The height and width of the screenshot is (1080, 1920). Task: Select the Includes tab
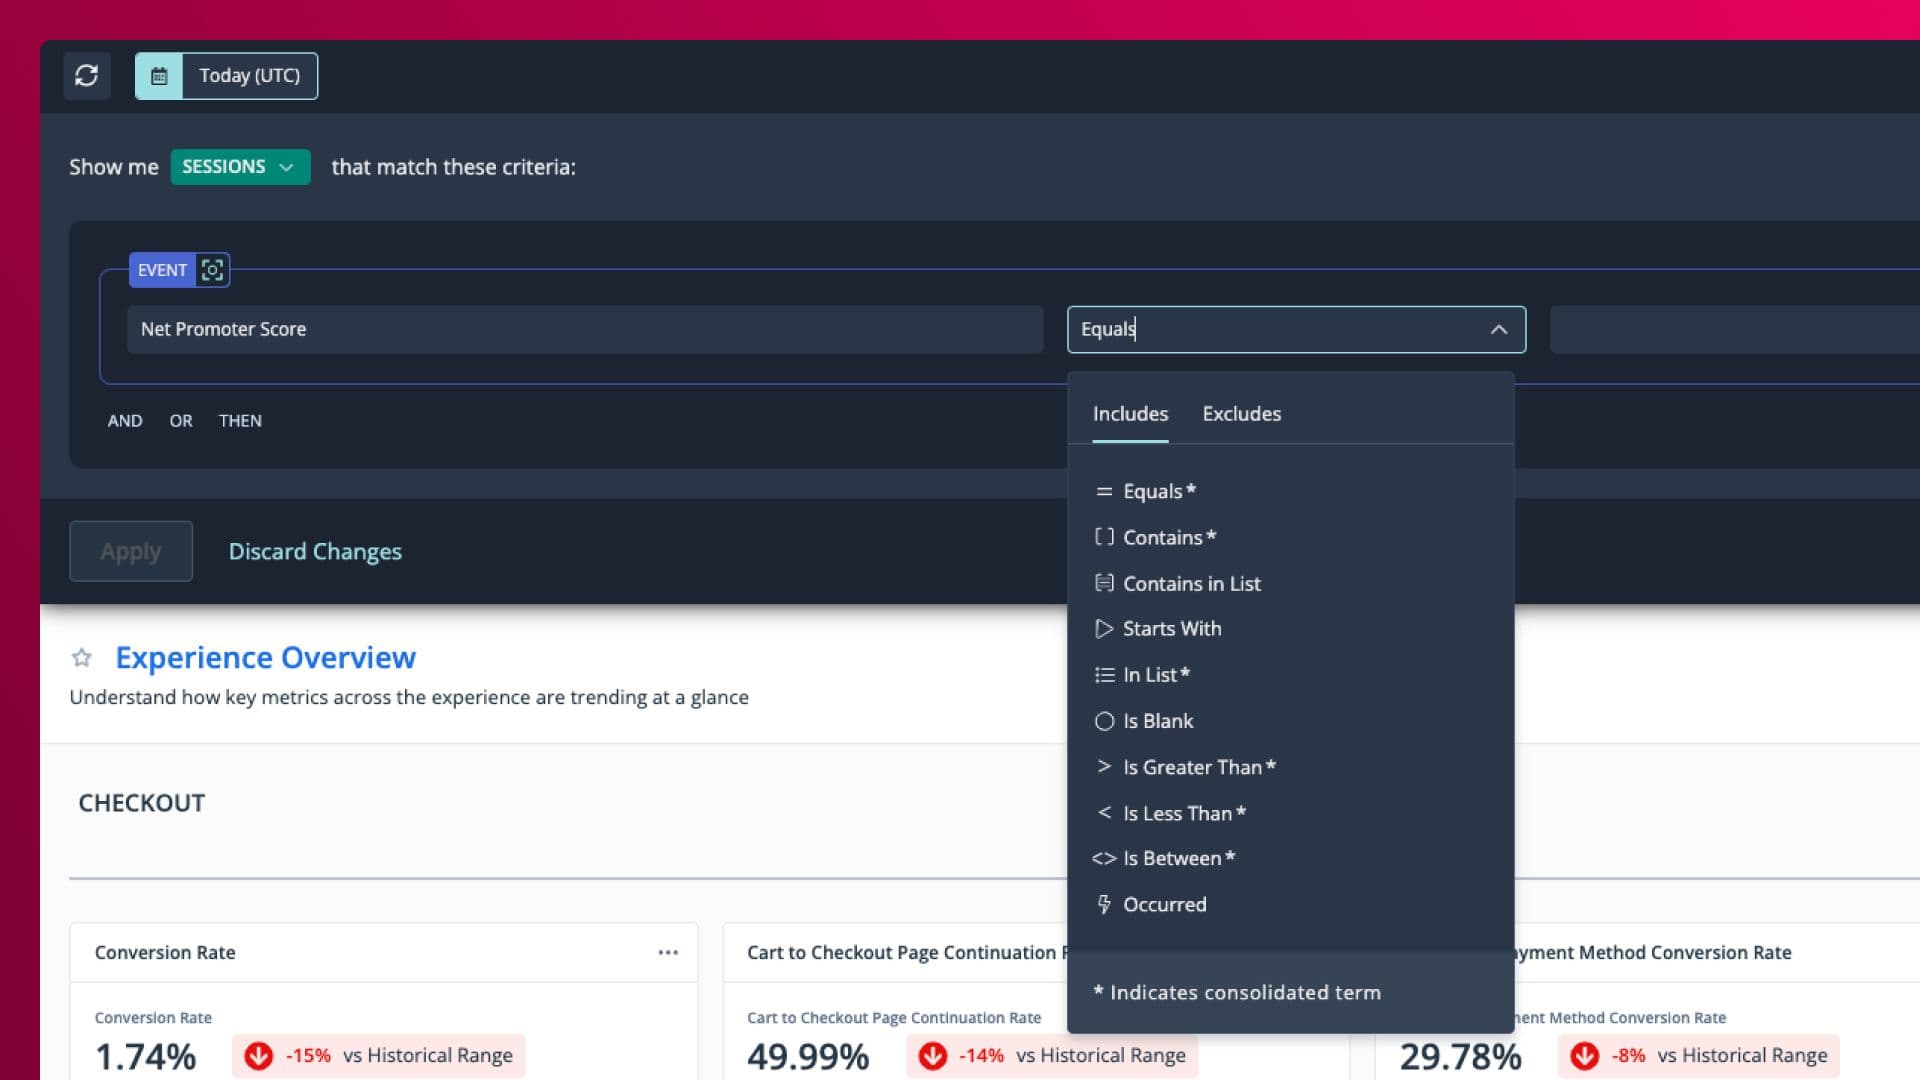(1130, 414)
